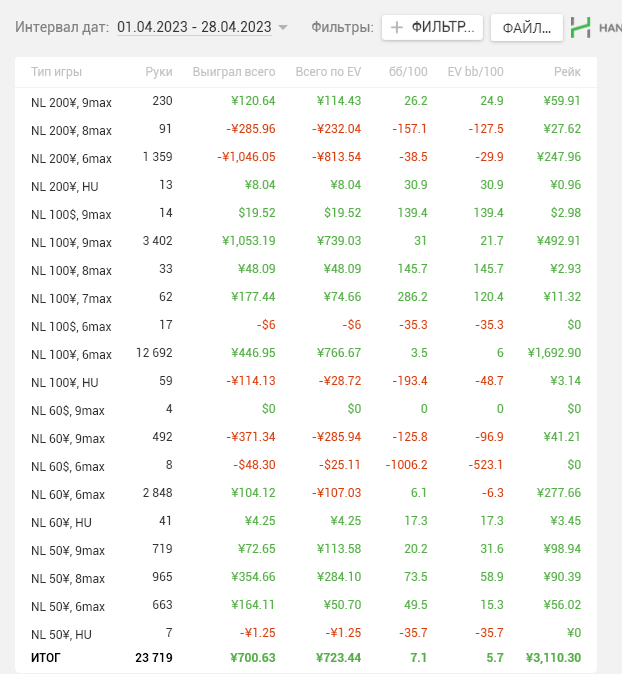Click rake value ¥492.91
622x674 pixels.
559,241
